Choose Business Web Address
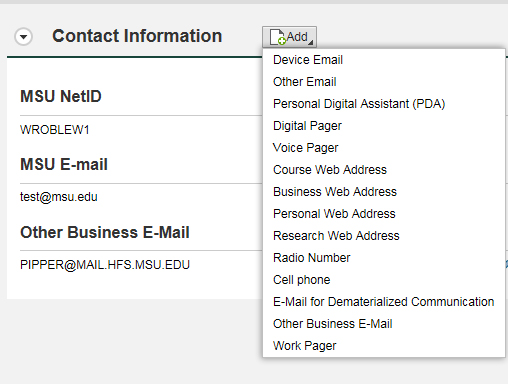The width and height of the screenshot is (508, 384). [x=335, y=192]
